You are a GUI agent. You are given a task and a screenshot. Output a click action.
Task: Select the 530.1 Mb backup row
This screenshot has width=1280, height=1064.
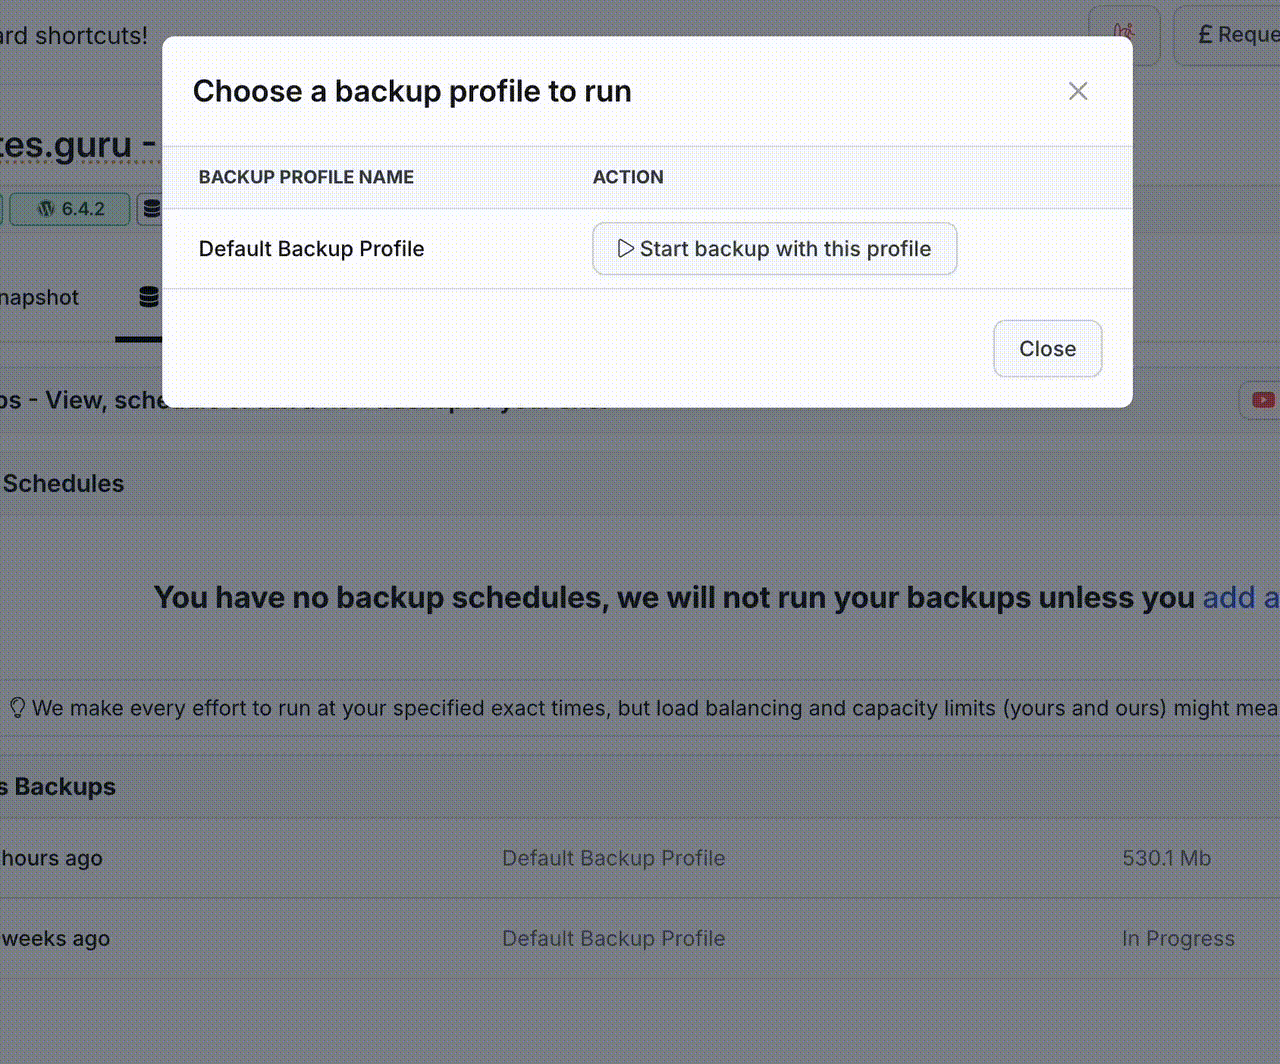pos(1166,858)
